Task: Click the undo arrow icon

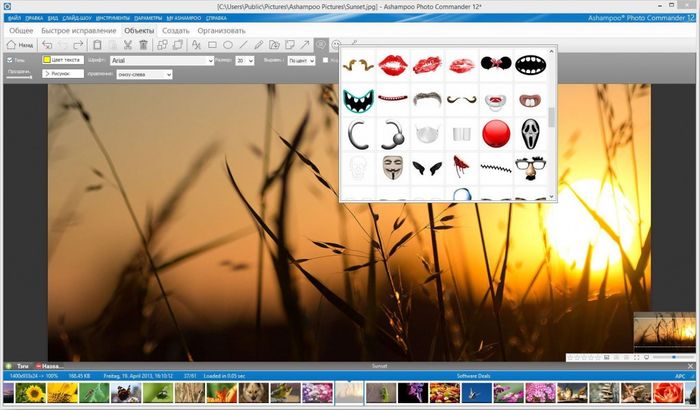Action: click(47, 45)
